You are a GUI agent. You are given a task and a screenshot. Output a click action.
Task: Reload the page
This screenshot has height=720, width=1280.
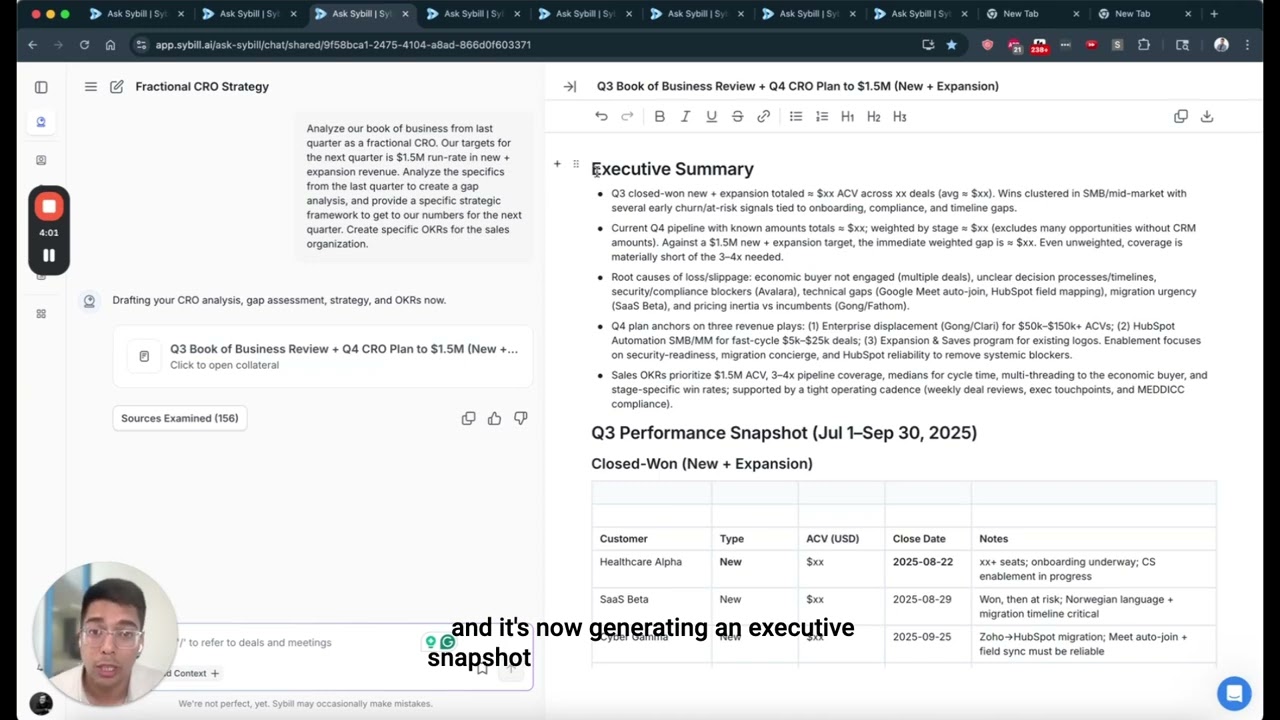84,45
